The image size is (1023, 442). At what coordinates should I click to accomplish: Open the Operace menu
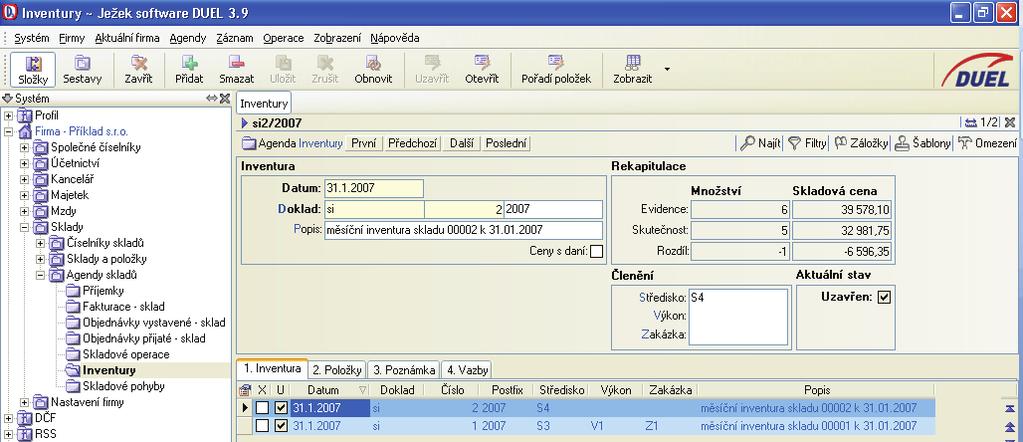pos(283,38)
